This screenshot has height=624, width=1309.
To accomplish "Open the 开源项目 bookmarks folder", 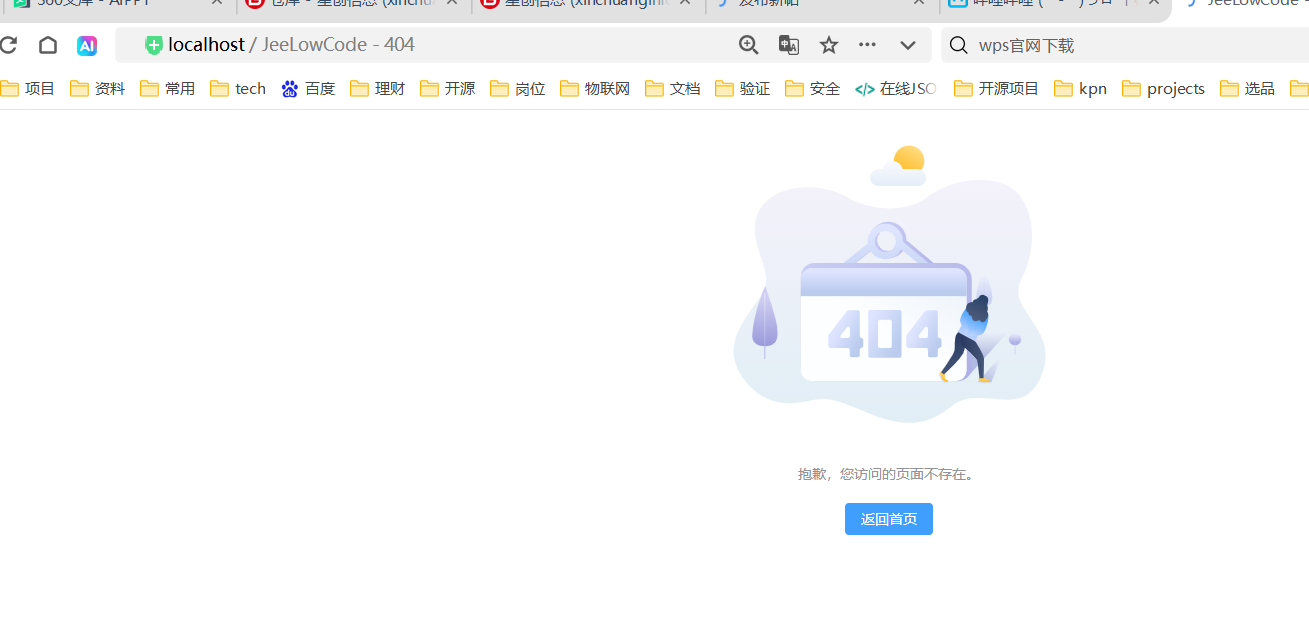I will (x=997, y=89).
